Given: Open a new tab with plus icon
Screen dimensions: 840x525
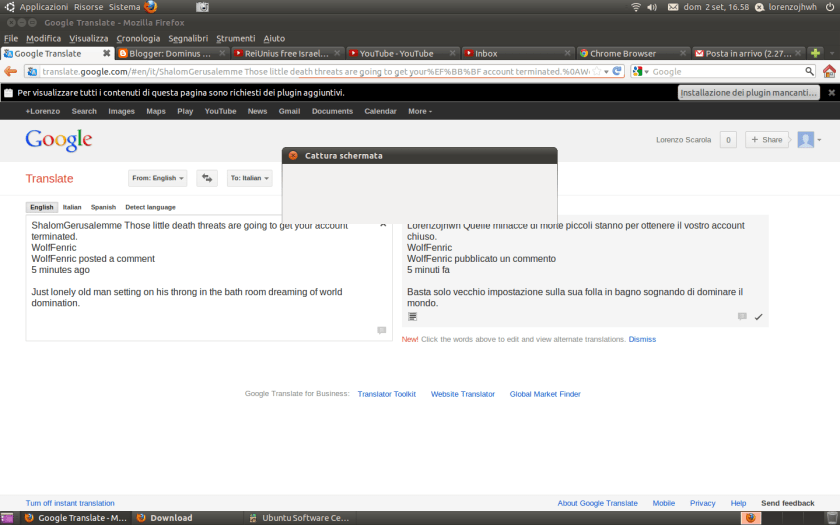Looking at the screenshot, I should click(x=815, y=53).
